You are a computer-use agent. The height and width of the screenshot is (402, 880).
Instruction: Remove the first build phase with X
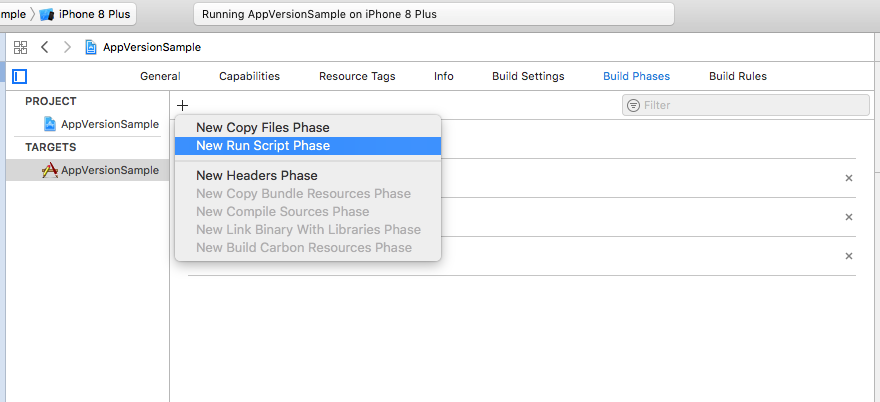click(x=849, y=178)
